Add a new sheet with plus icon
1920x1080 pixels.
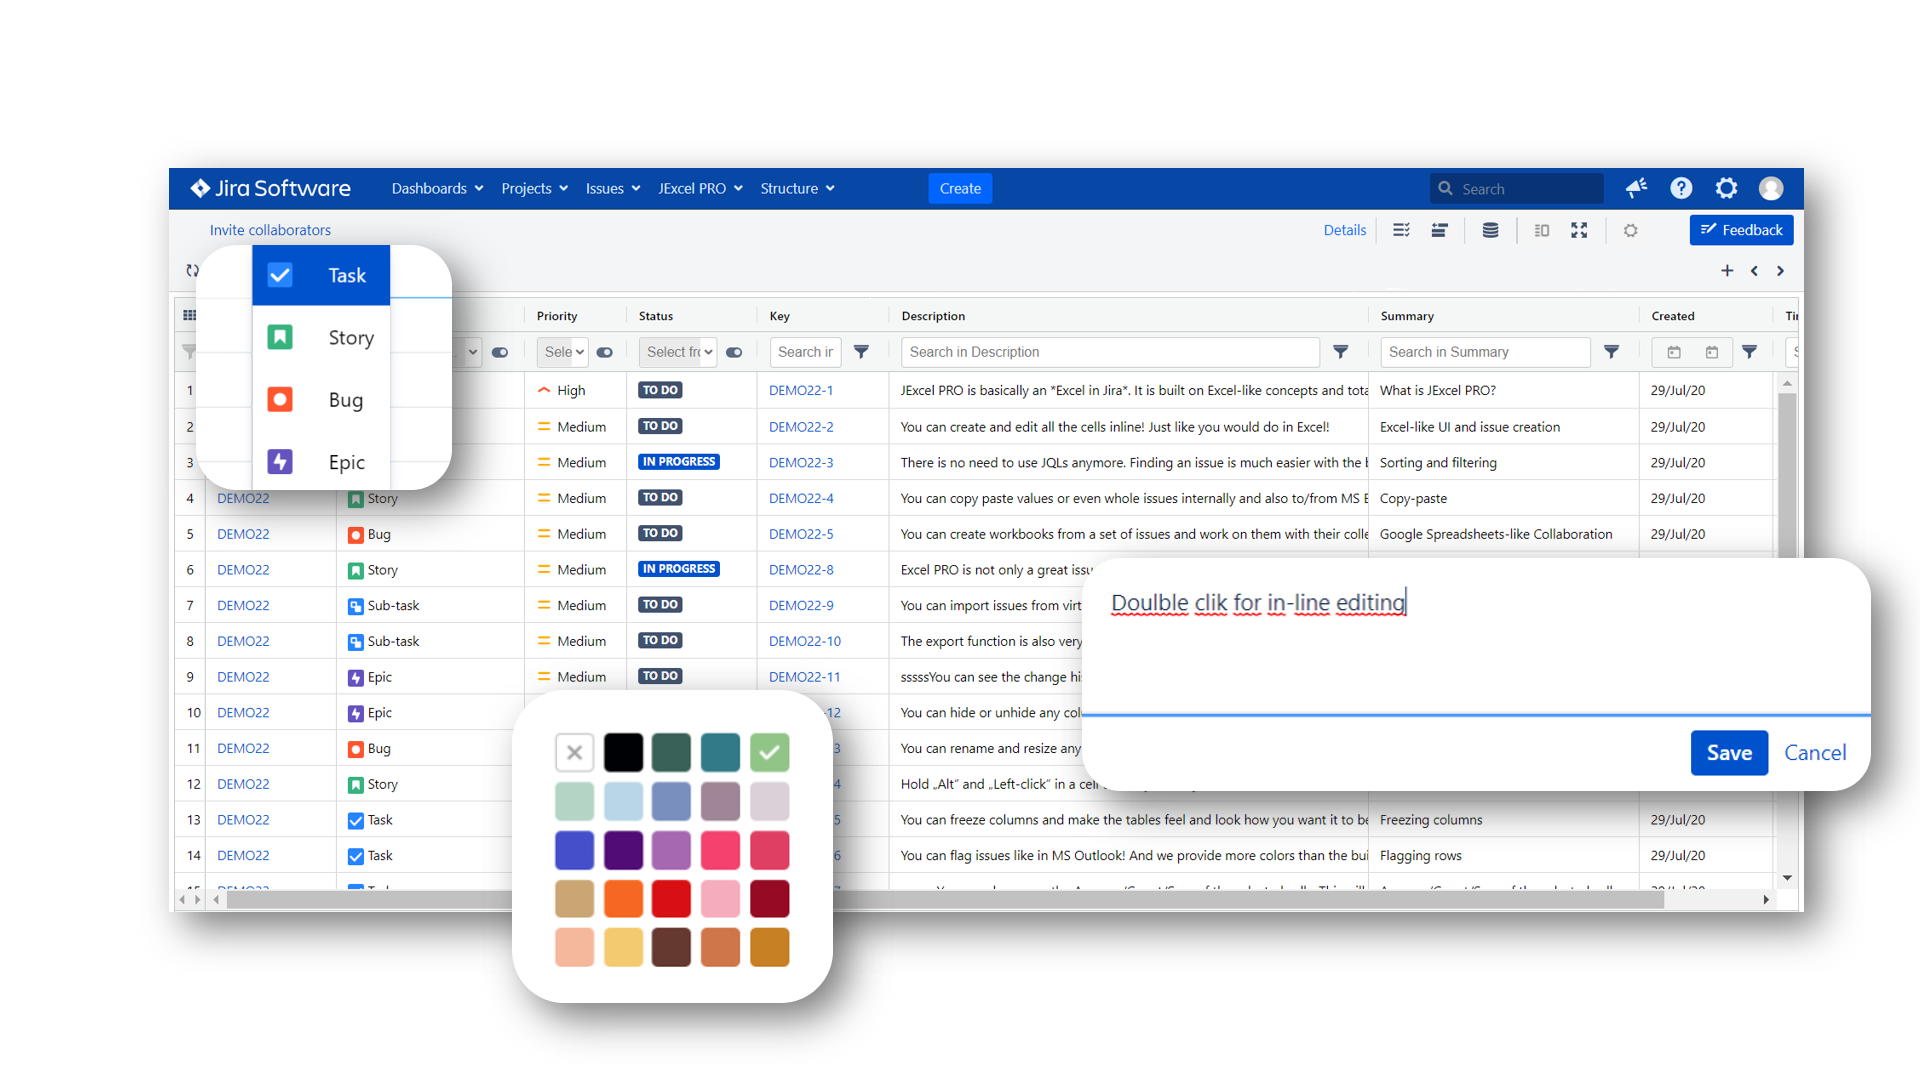(1727, 270)
